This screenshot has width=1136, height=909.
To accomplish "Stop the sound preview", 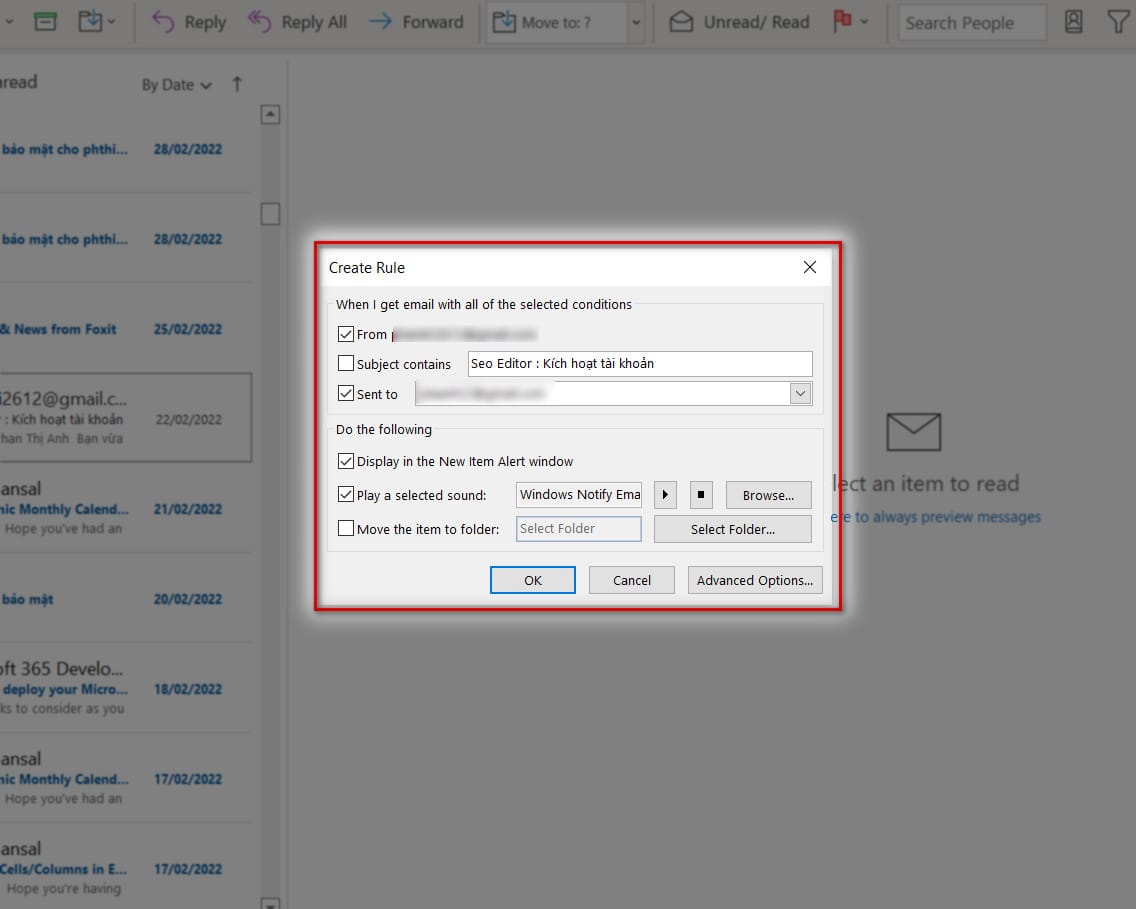I will pos(701,495).
